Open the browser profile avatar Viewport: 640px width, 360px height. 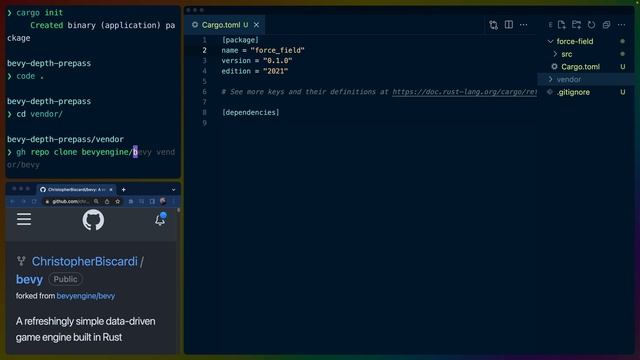point(163,201)
